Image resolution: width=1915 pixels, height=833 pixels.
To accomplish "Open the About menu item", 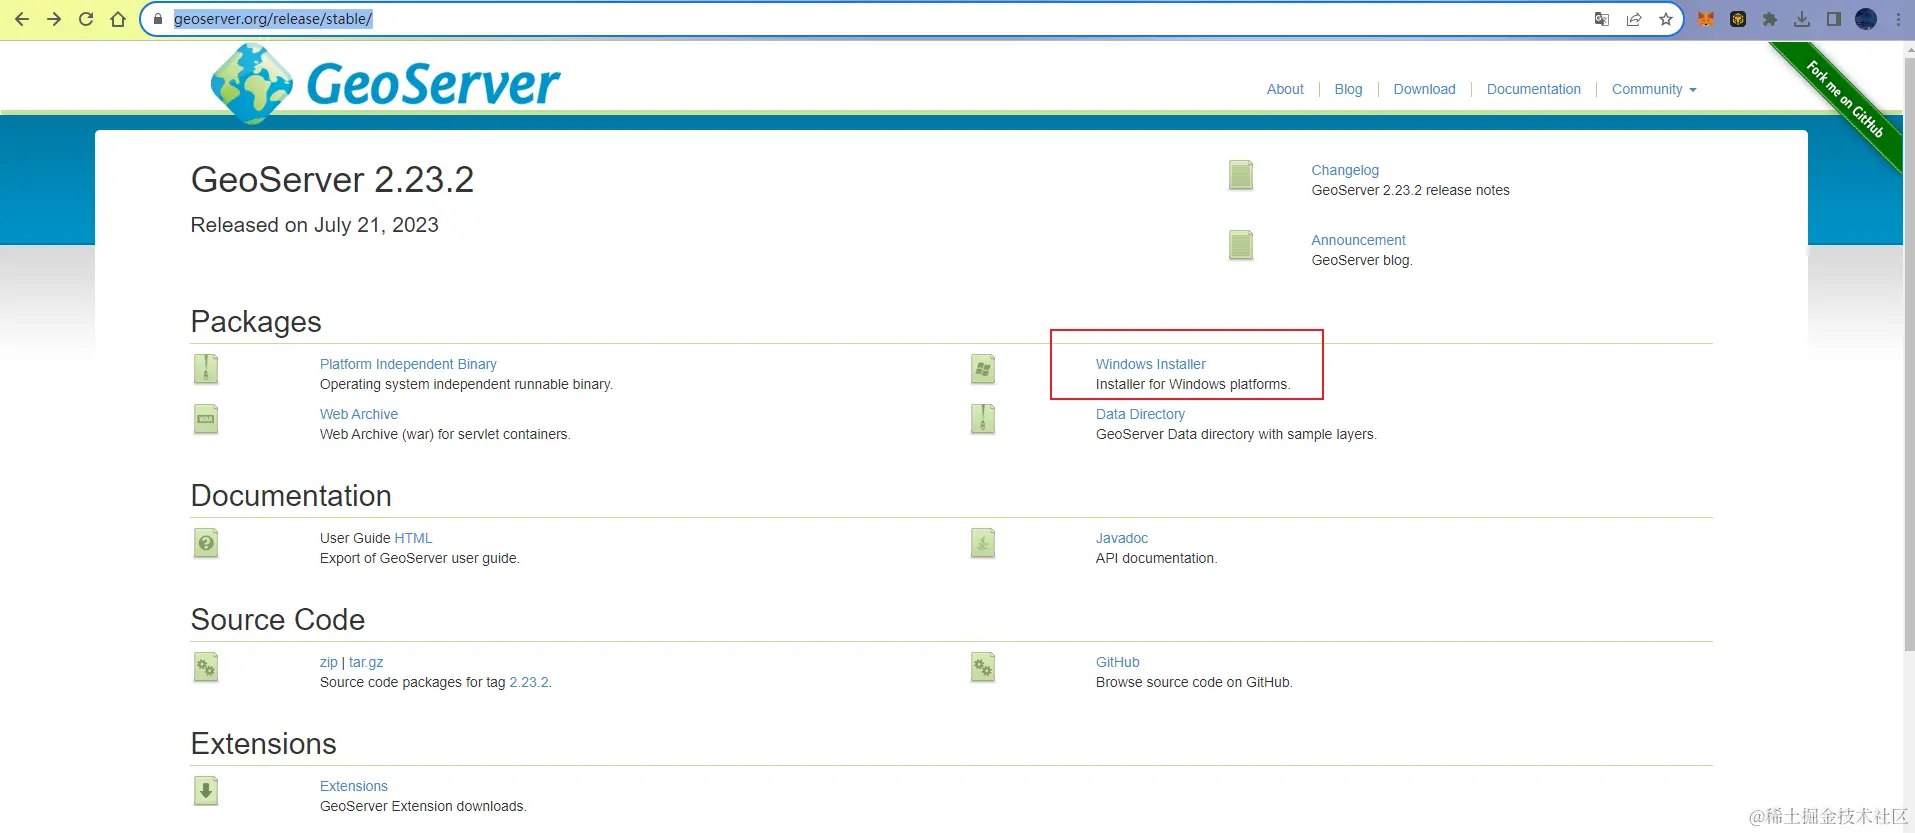I will 1285,89.
